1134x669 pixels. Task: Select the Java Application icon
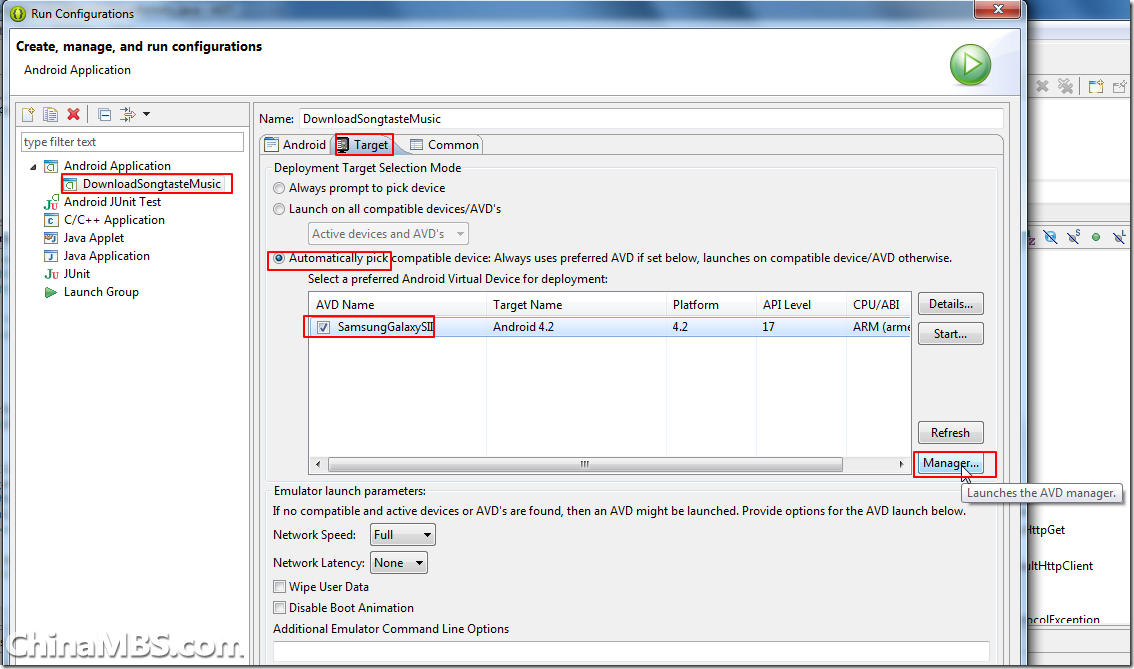coord(51,256)
